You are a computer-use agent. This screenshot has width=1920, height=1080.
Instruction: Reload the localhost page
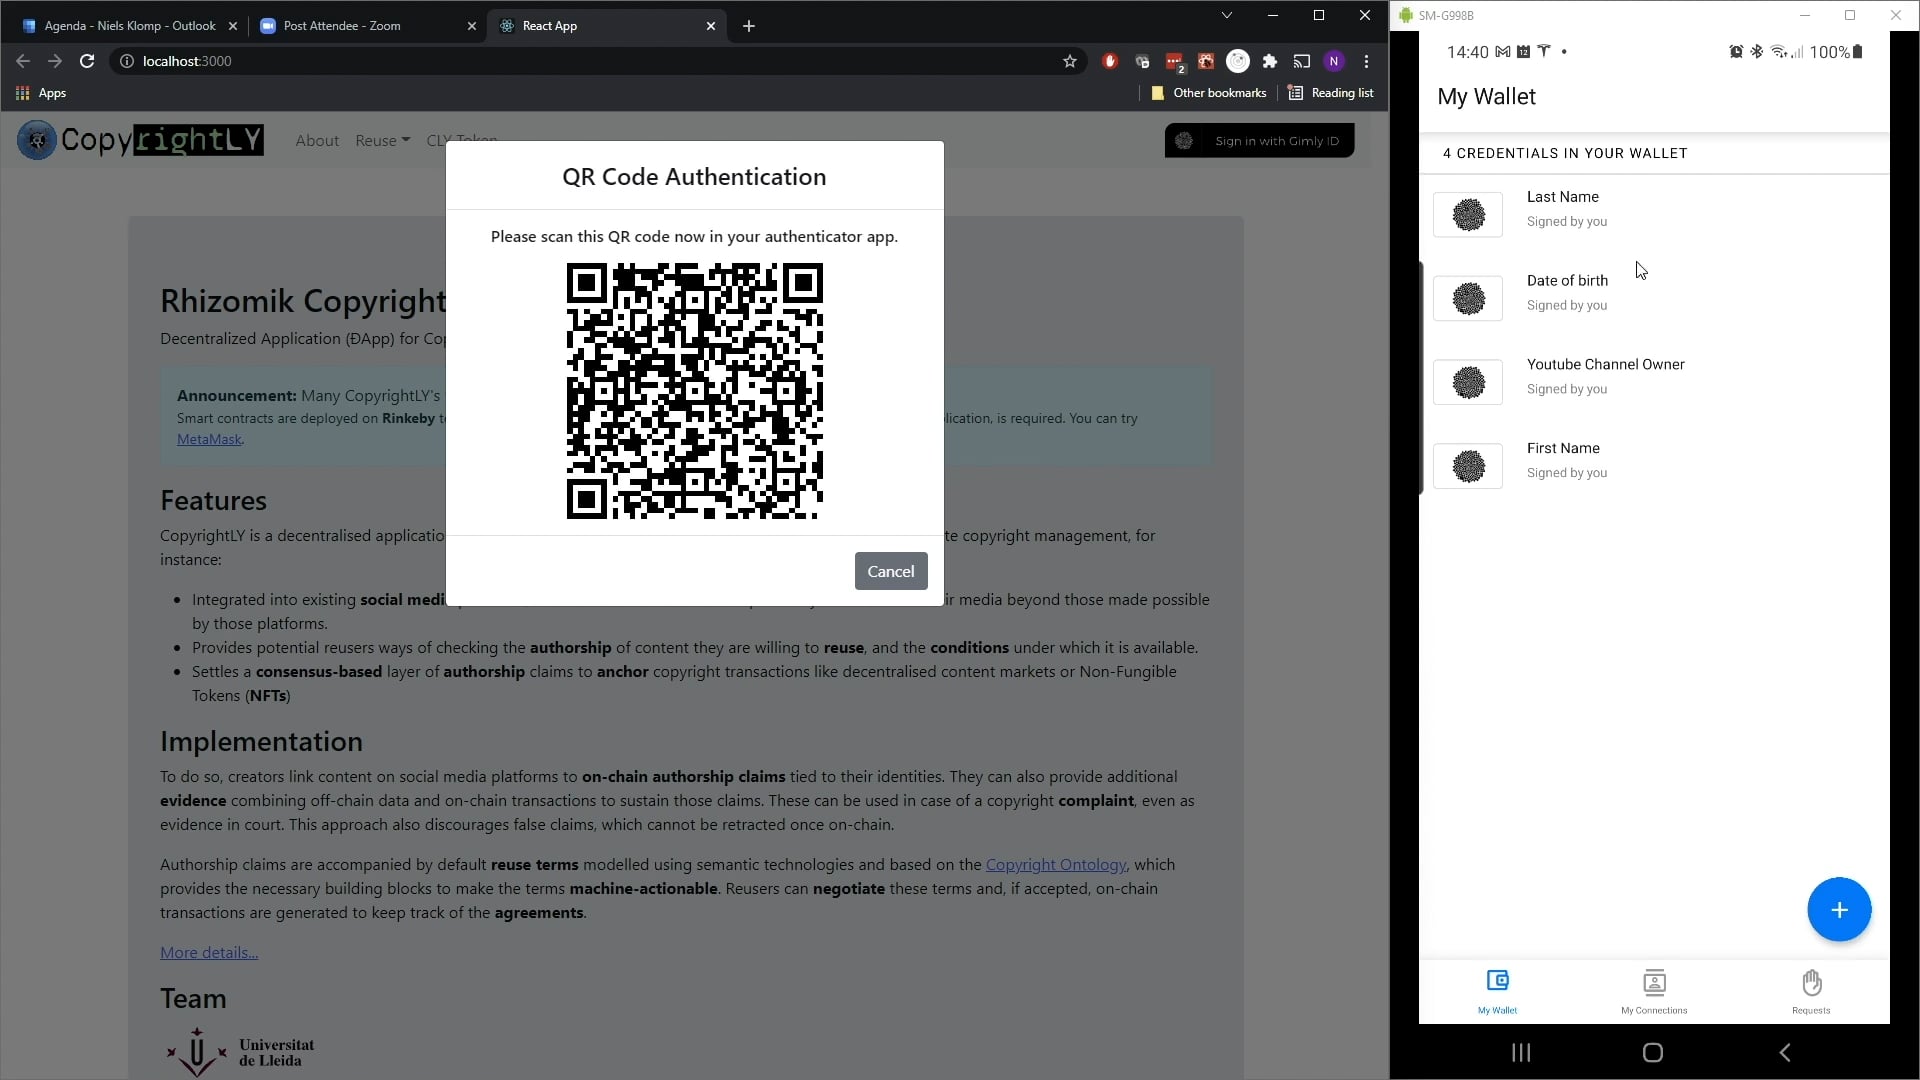pos(87,61)
